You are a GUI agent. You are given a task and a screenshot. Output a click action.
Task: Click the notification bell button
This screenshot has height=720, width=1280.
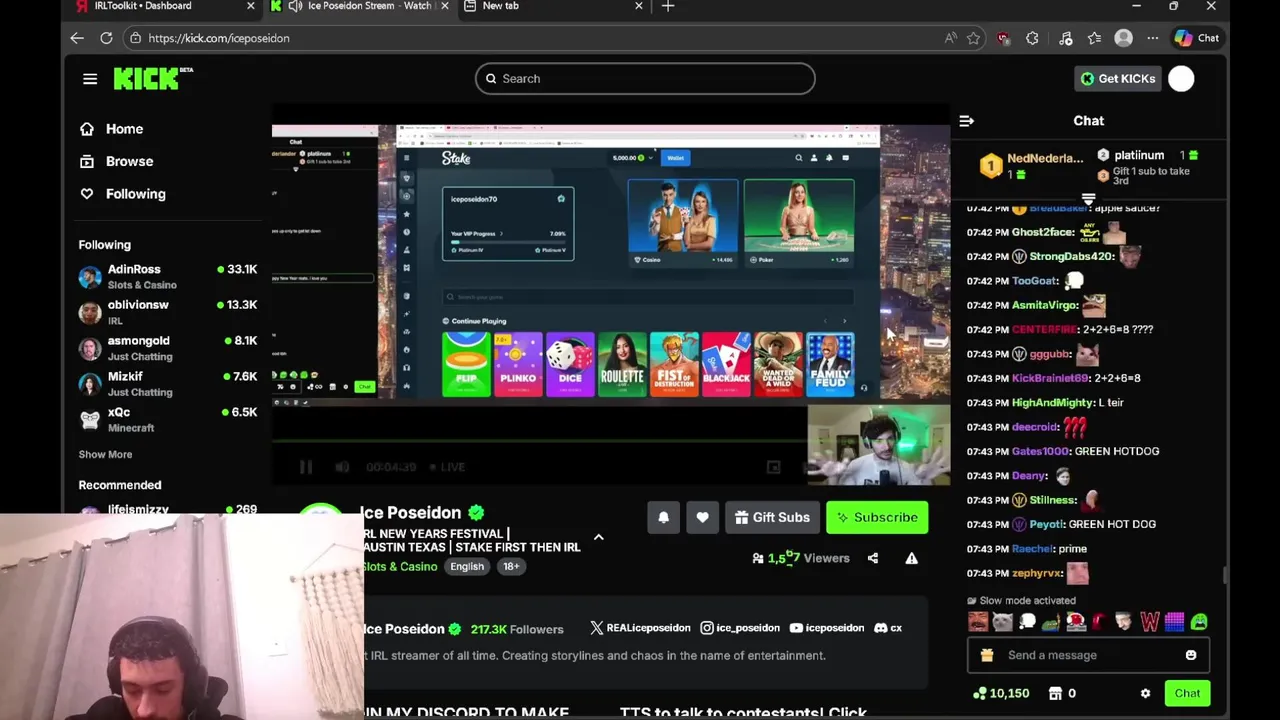click(663, 517)
